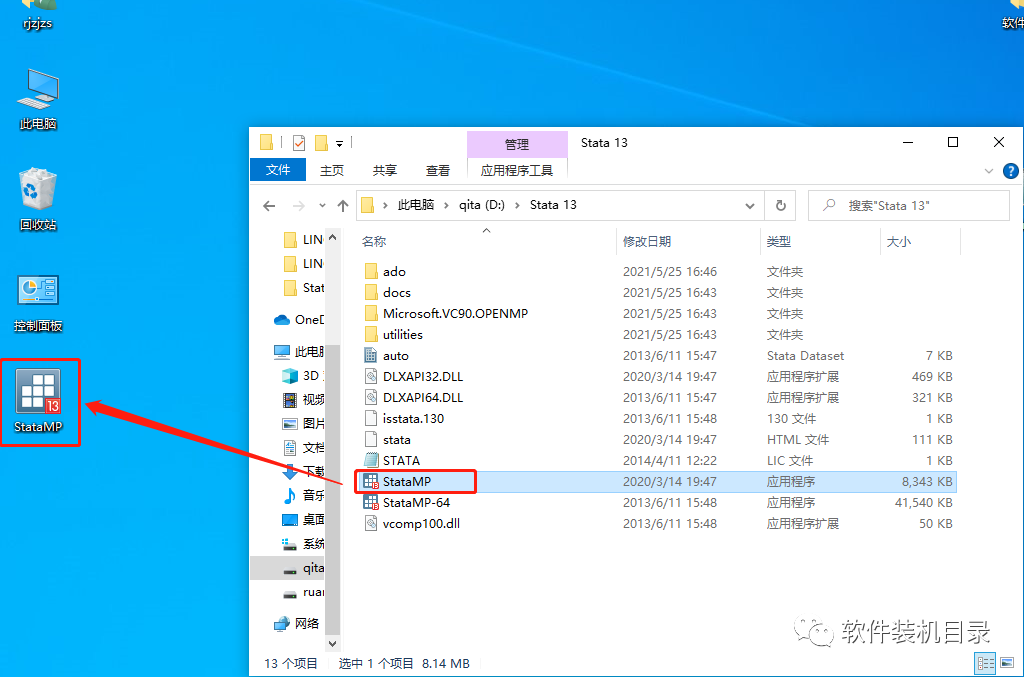The image size is (1024, 677).
Task: Open the Quick Access Toolbar dropdown
Action: [340, 144]
